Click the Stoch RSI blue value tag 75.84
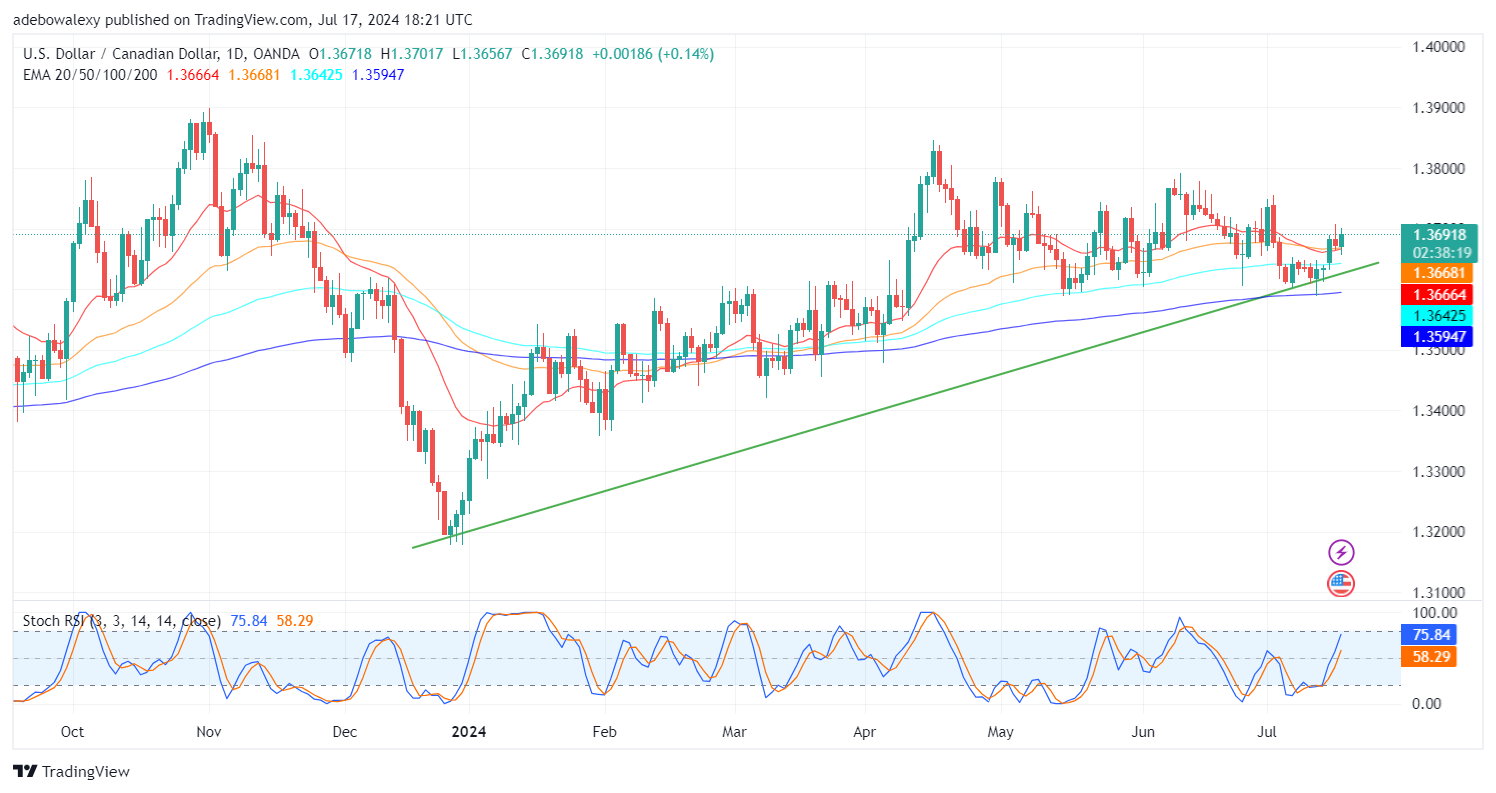Viewport: 1496px width, 793px height. (x=1428, y=635)
